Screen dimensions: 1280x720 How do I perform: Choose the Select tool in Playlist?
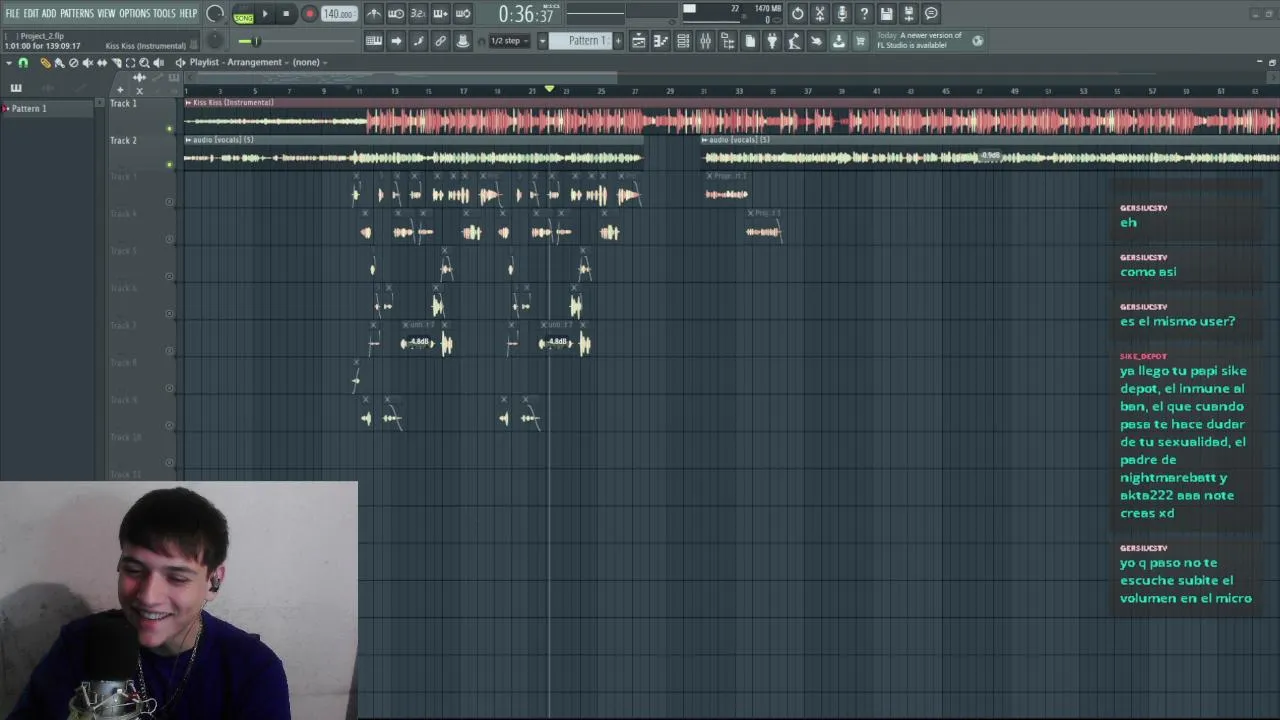click(130, 63)
